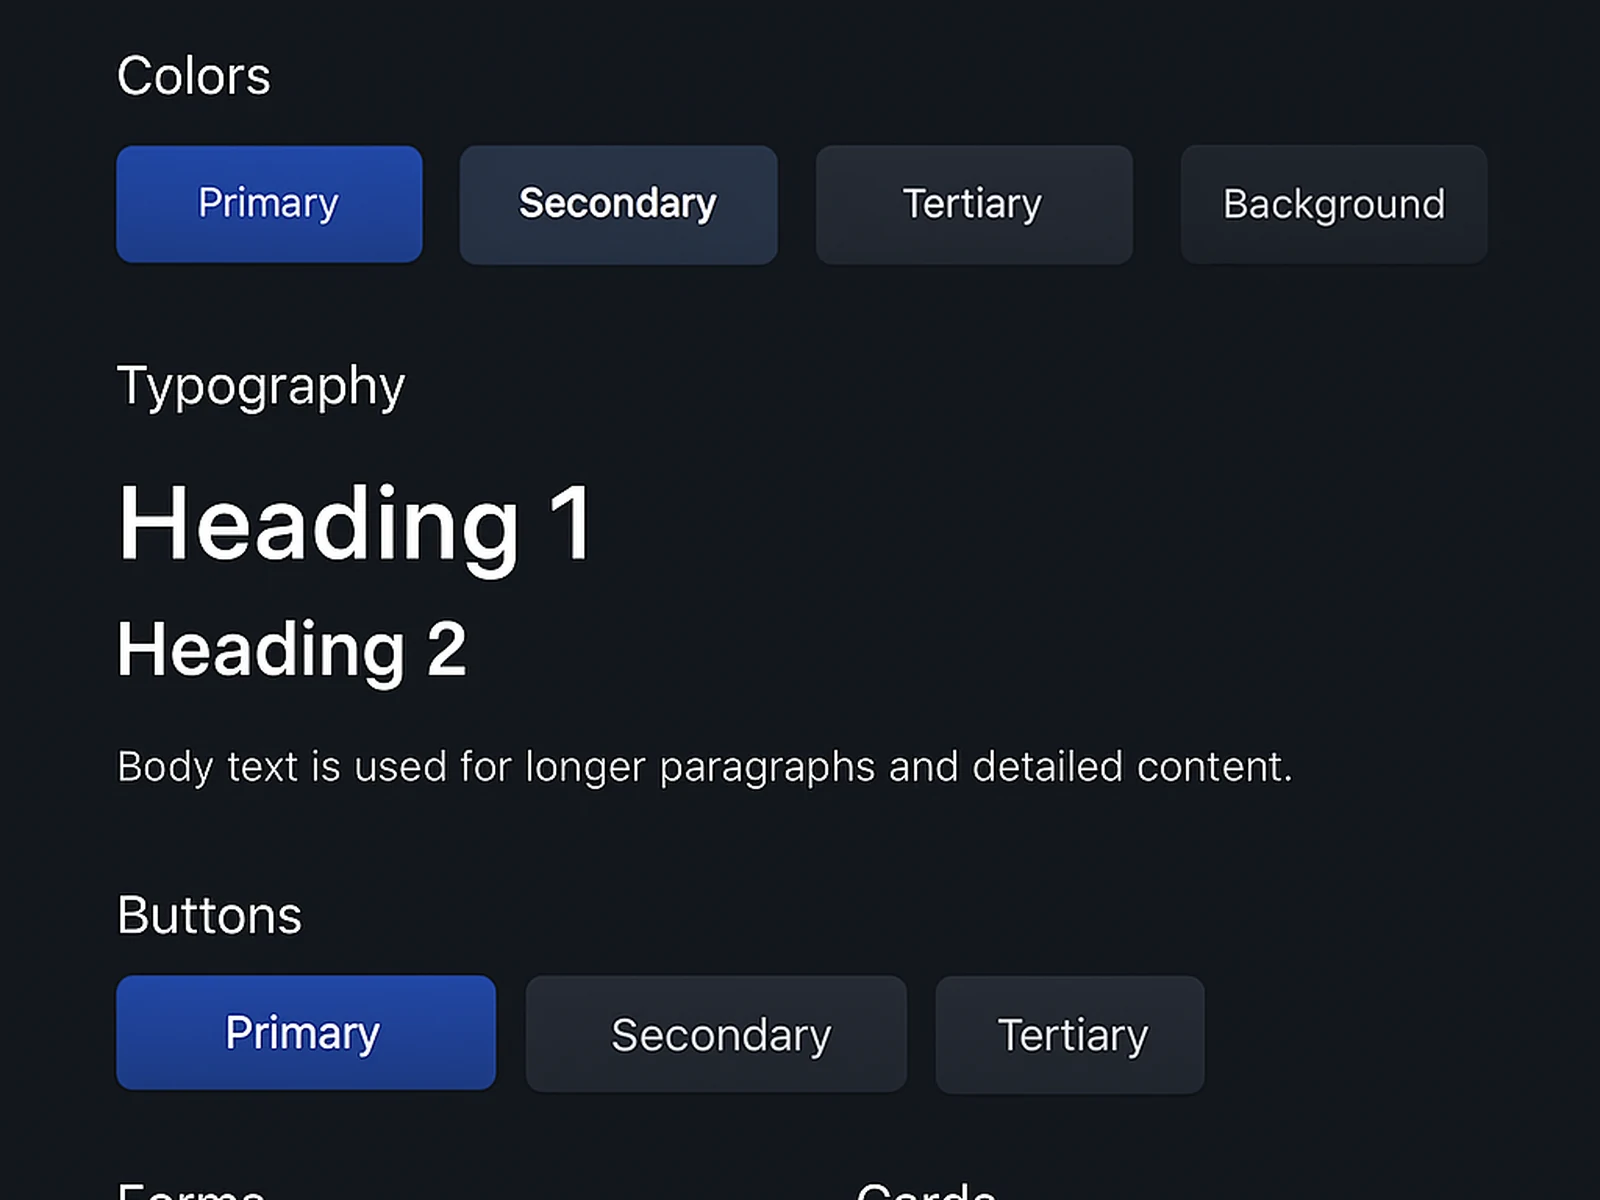Image resolution: width=1600 pixels, height=1200 pixels.
Task: Click the word "used" in body text
Action: 400,767
